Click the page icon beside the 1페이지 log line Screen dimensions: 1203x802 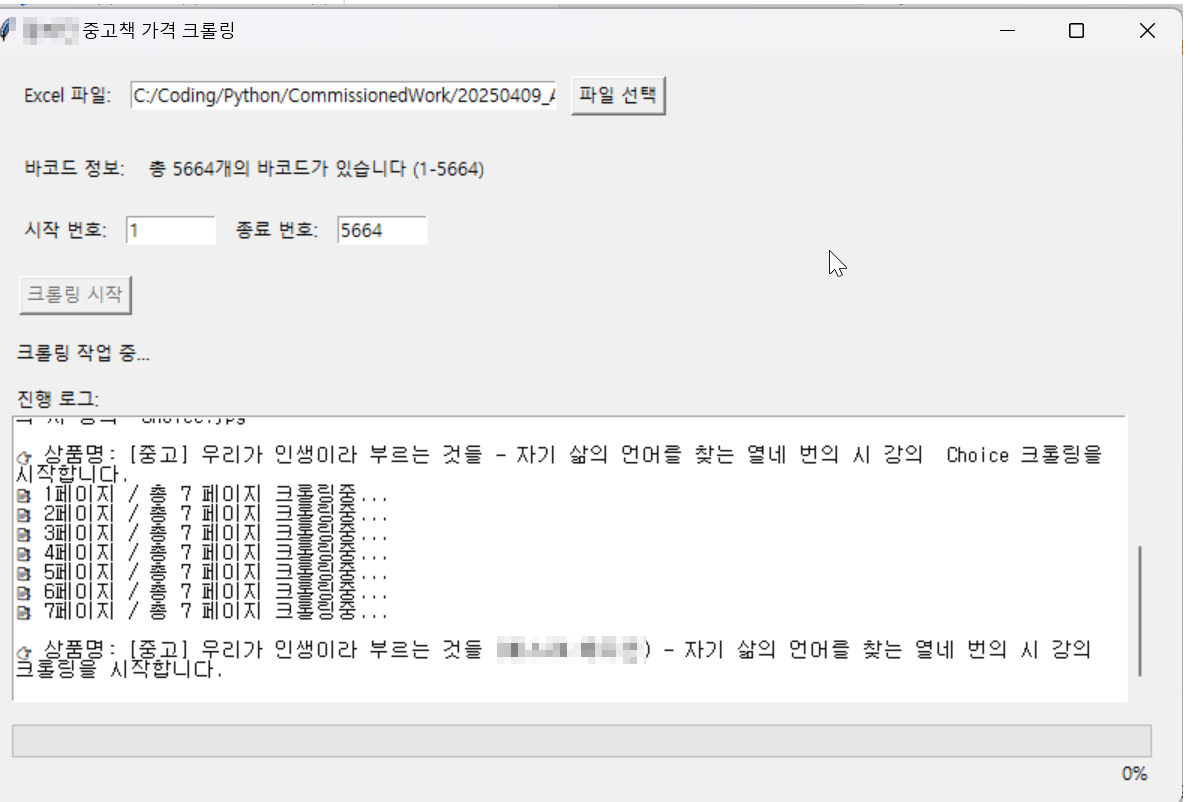click(x=24, y=495)
